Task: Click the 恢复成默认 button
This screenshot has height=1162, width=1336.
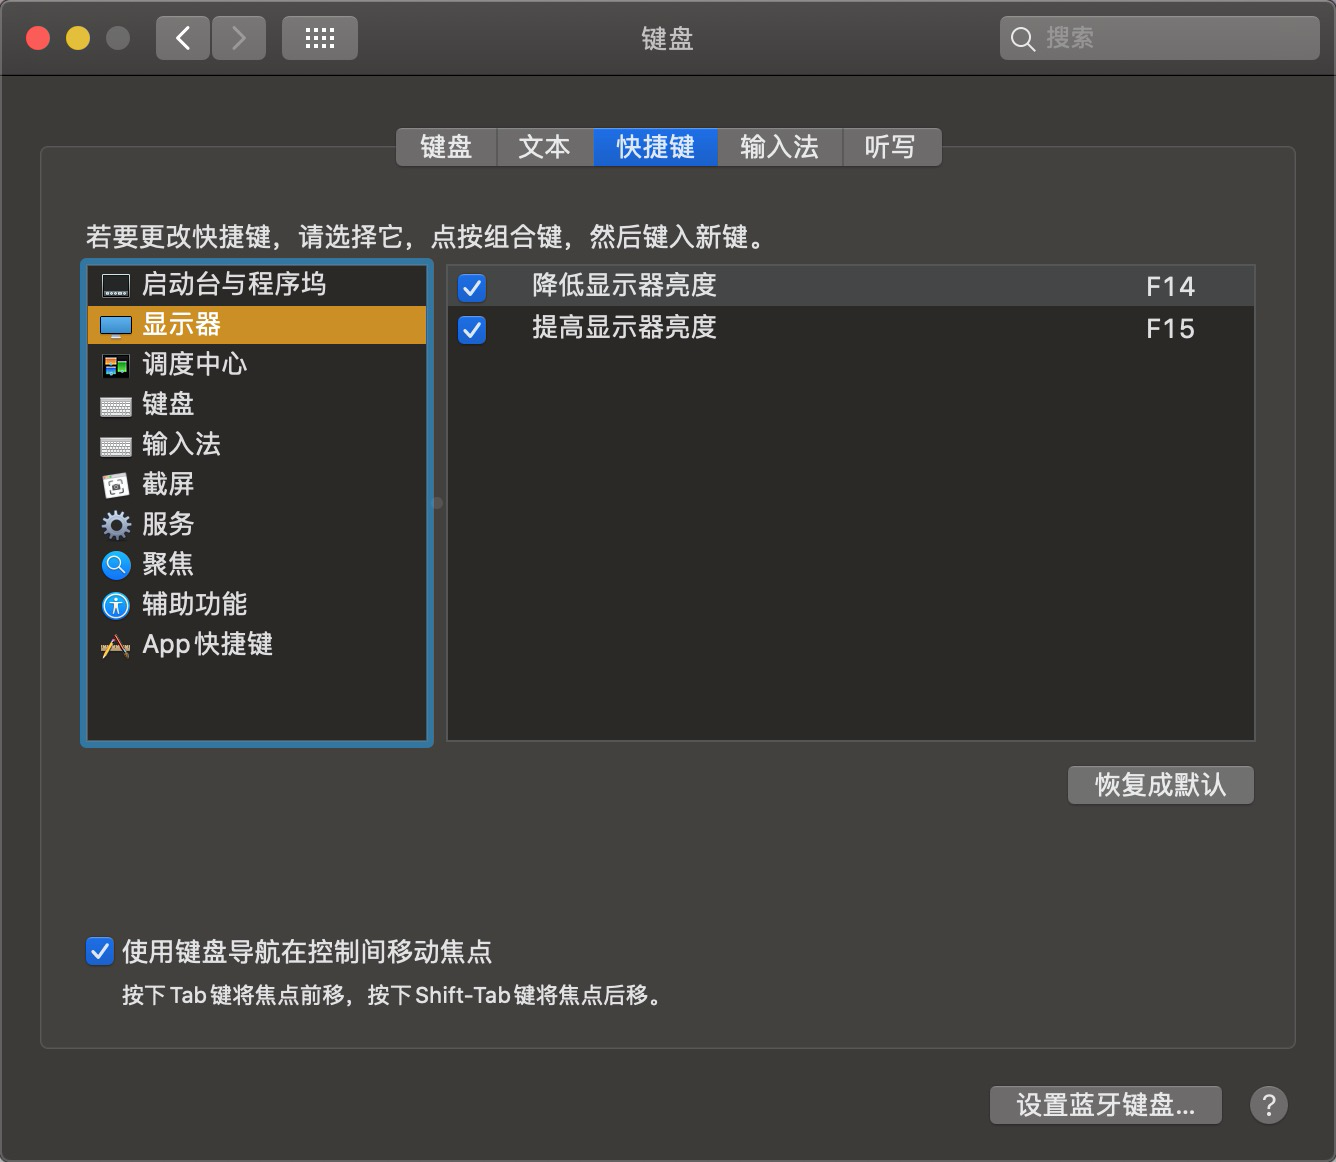Action: (1160, 785)
